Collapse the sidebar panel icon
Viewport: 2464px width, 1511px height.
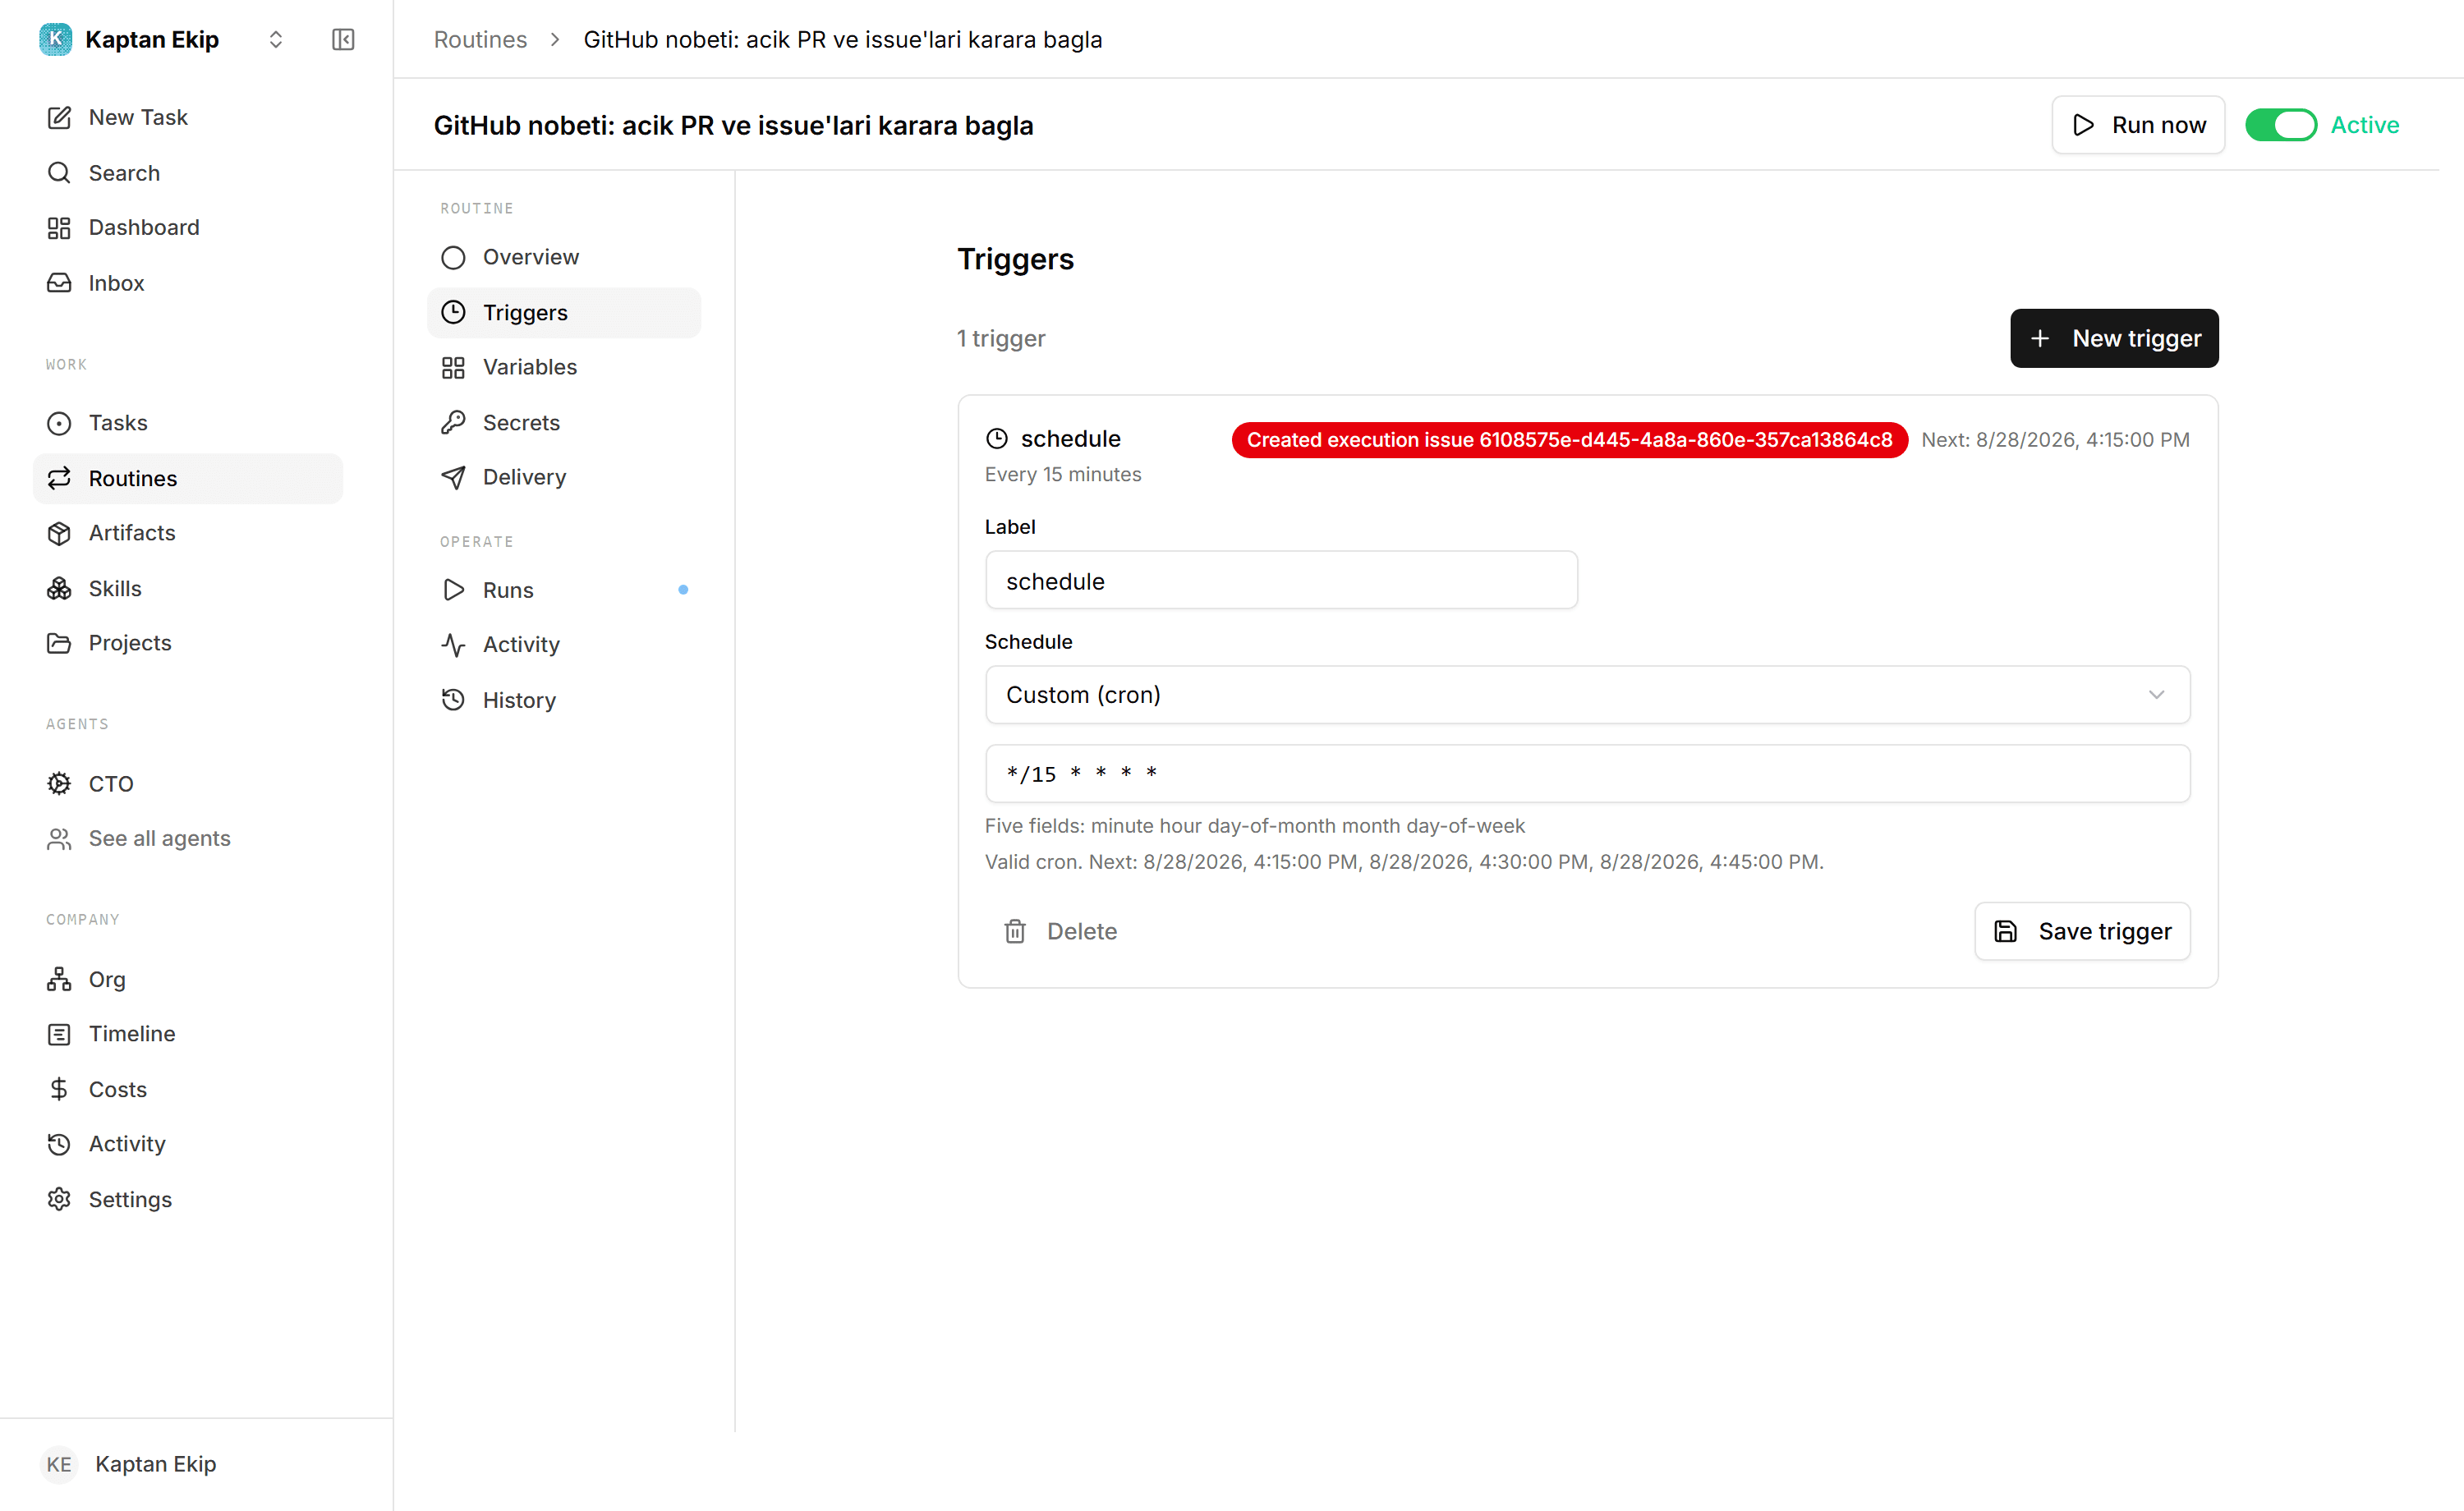point(343,39)
